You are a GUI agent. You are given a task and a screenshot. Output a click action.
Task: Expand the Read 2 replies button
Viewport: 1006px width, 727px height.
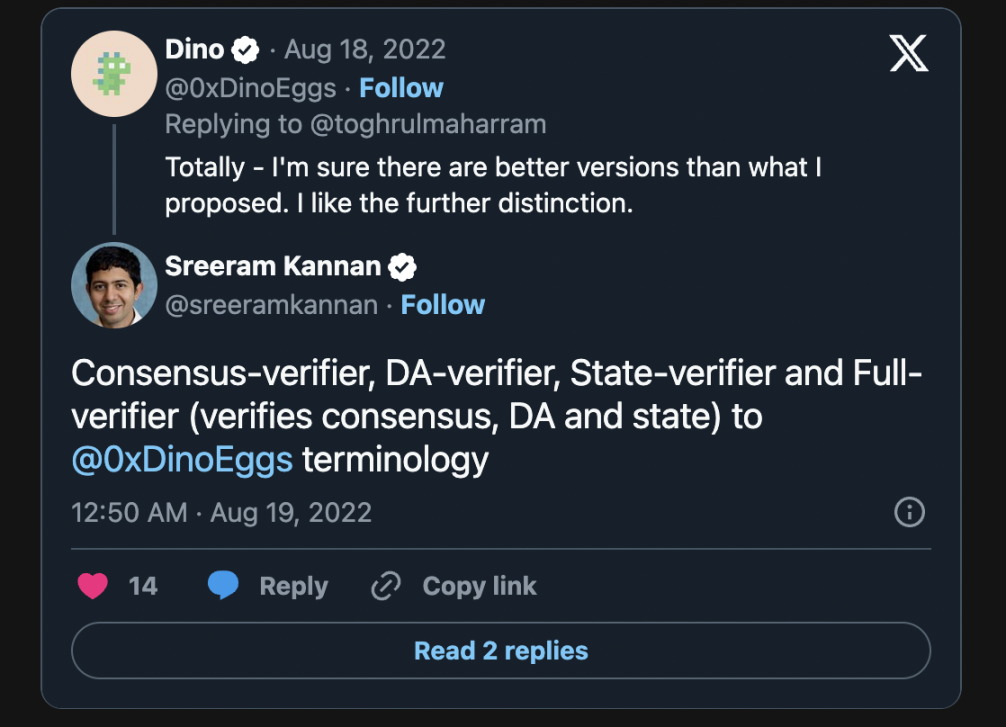pyautogui.click(x=501, y=651)
